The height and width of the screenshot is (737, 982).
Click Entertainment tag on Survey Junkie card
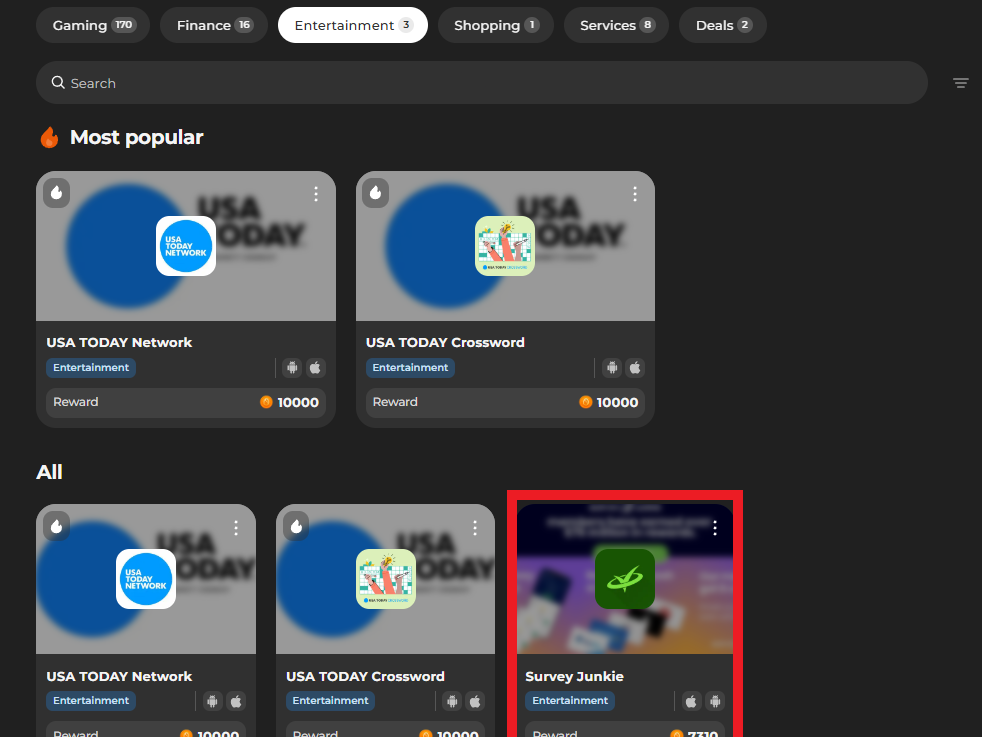coord(570,701)
